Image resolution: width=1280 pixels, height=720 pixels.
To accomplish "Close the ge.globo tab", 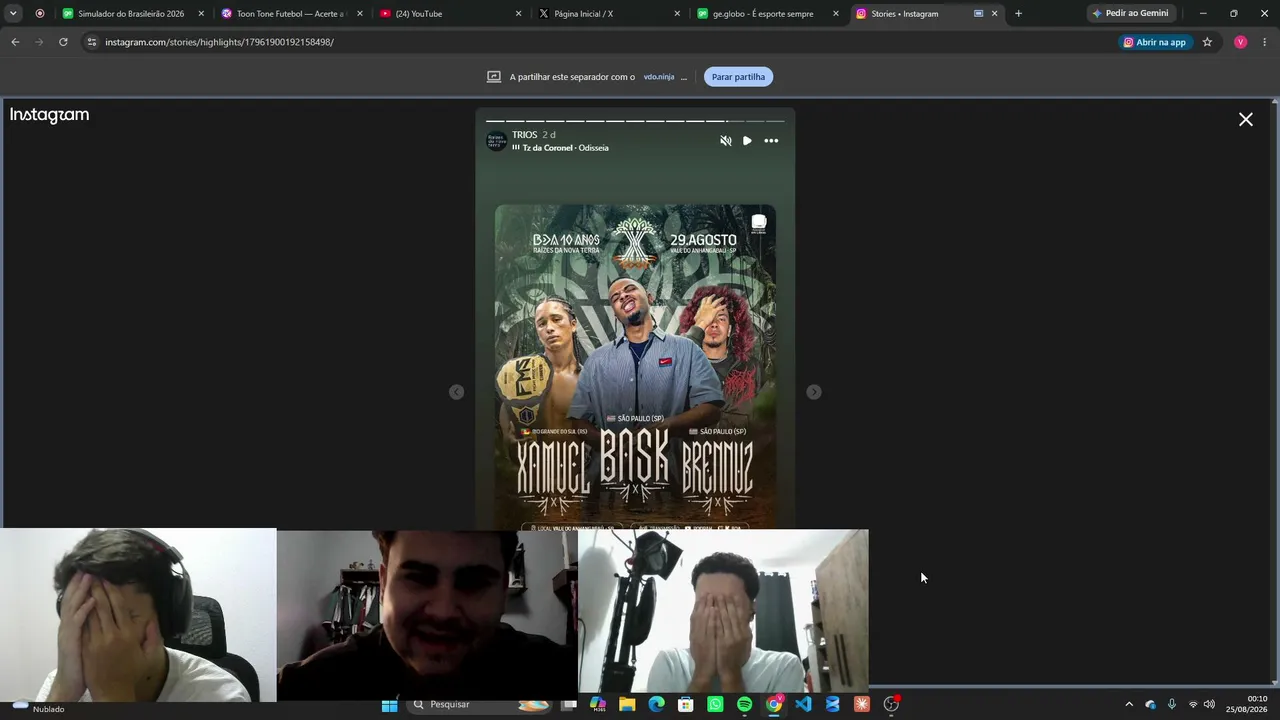I will 835,14.
